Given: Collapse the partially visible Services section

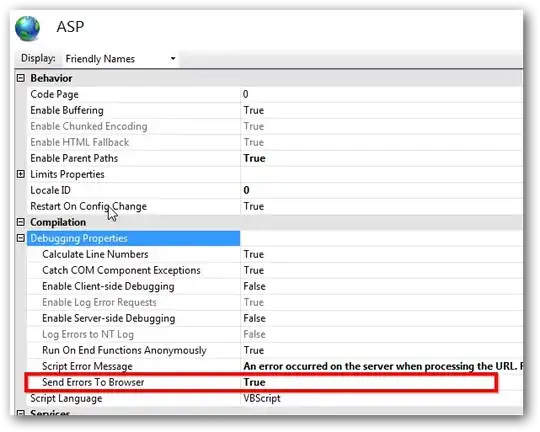Looking at the screenshot, I should (21, 413).
